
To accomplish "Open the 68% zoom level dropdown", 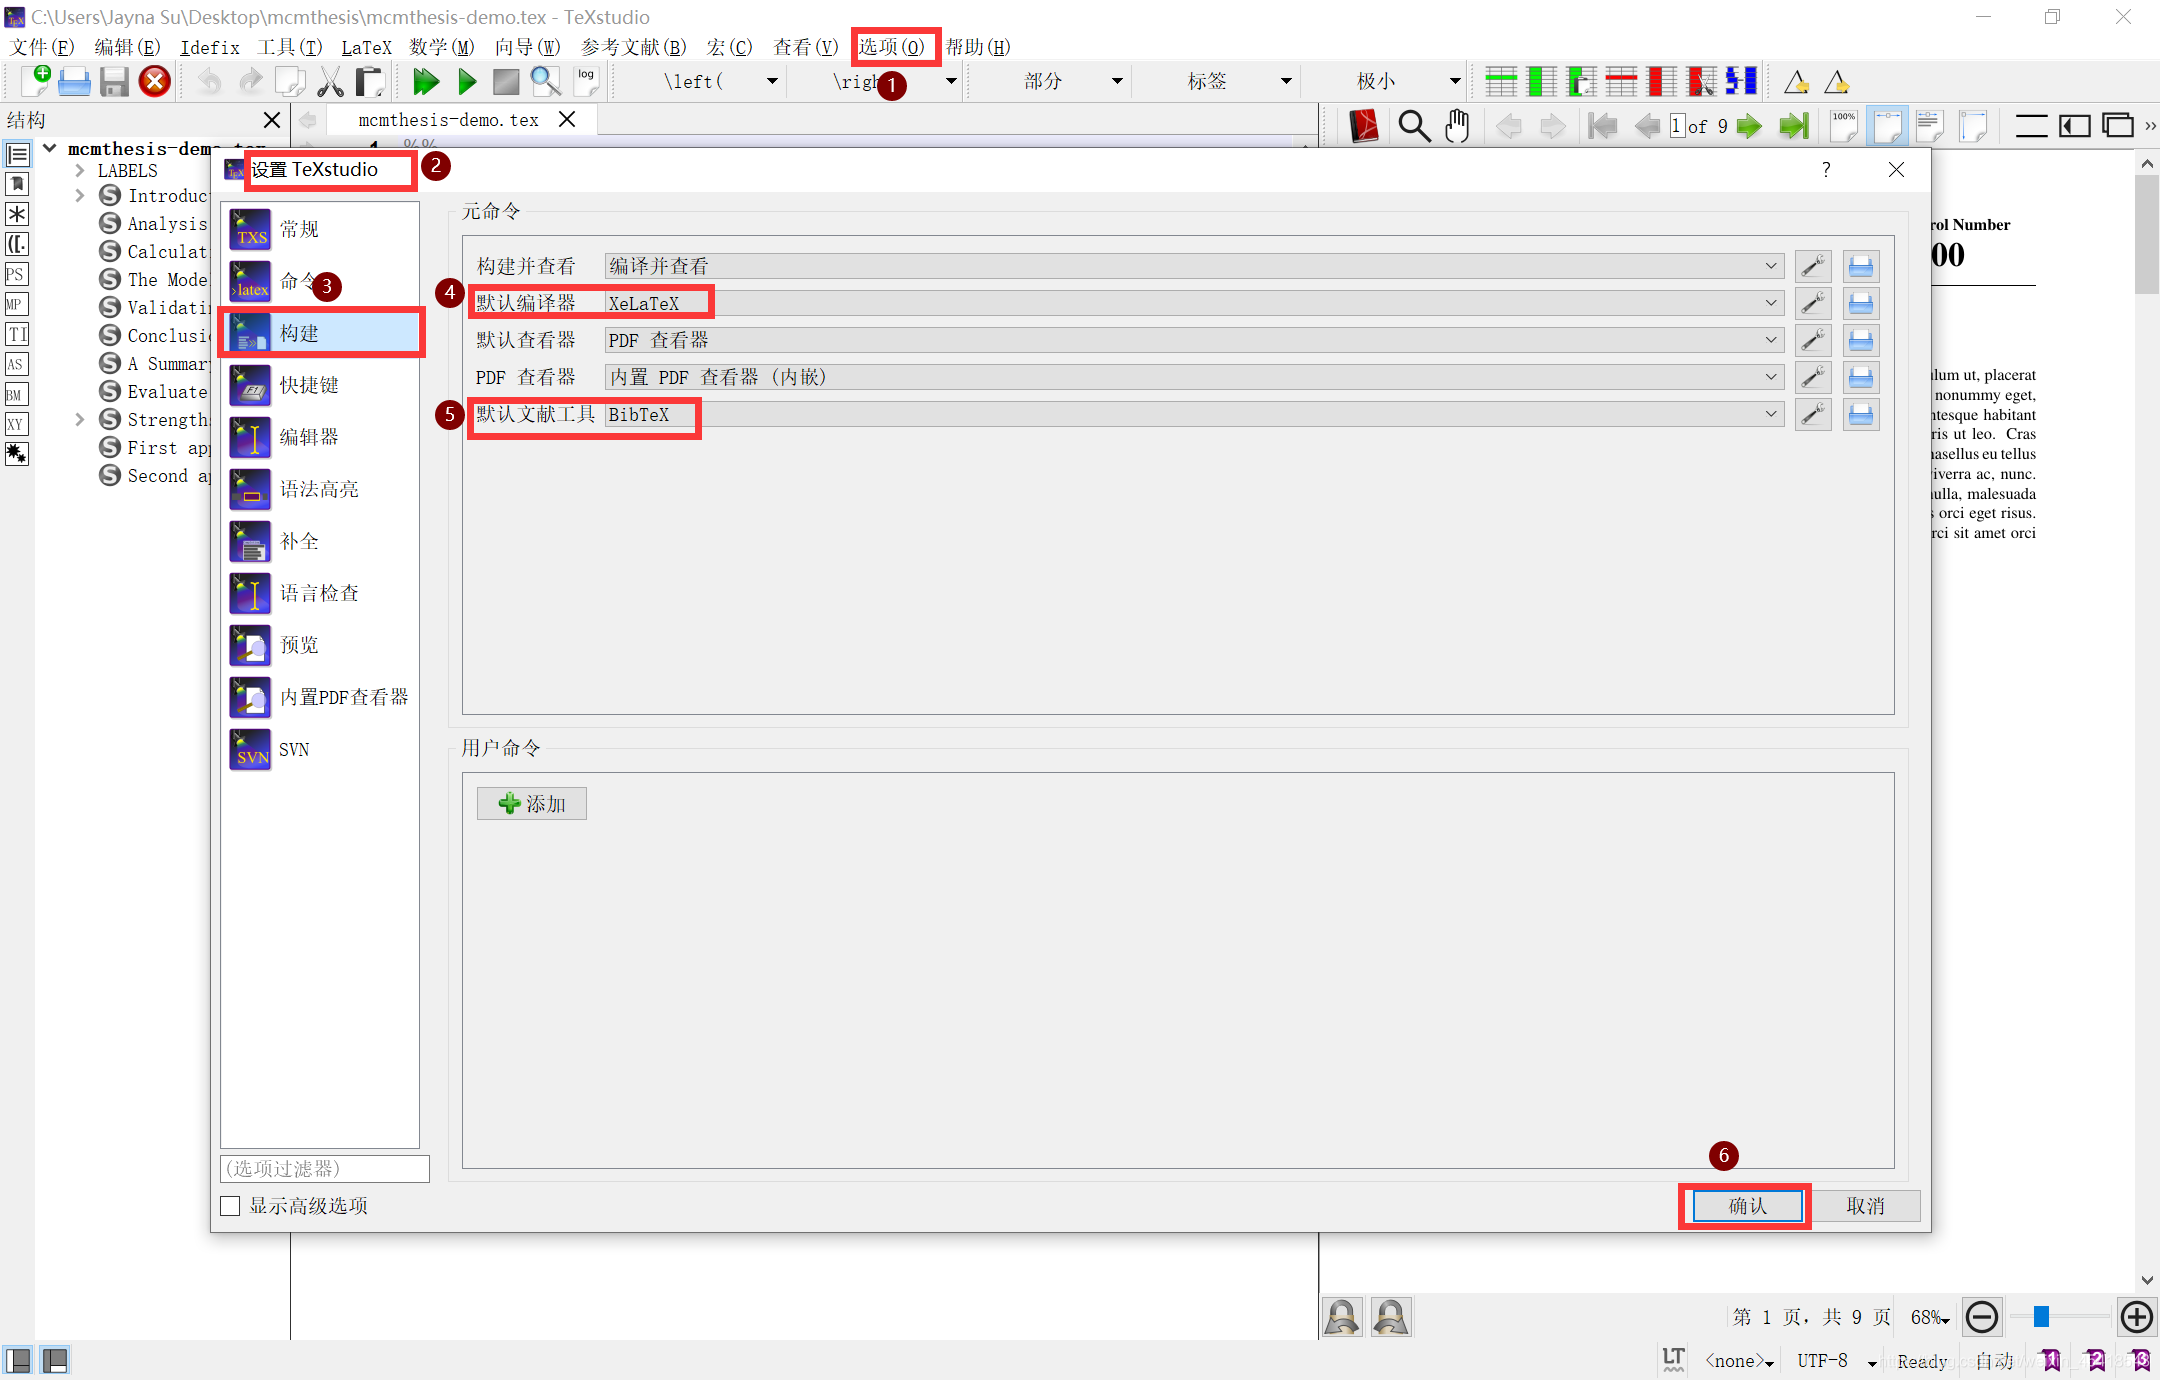I will point(1930,1318).
